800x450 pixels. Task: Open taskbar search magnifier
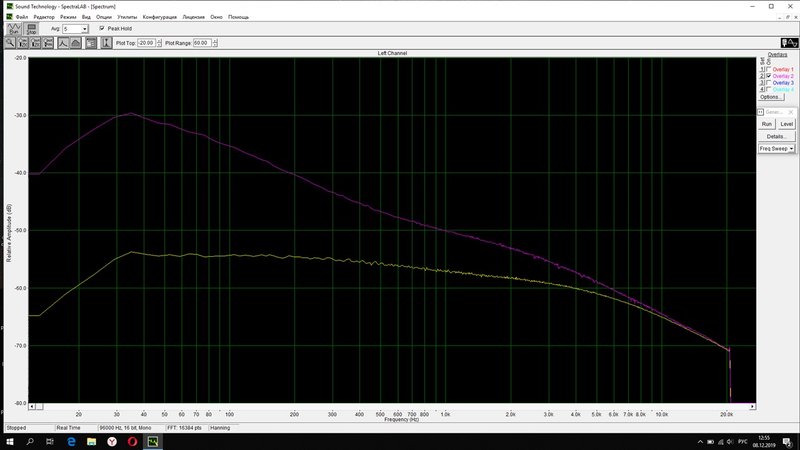click(30, 442)
